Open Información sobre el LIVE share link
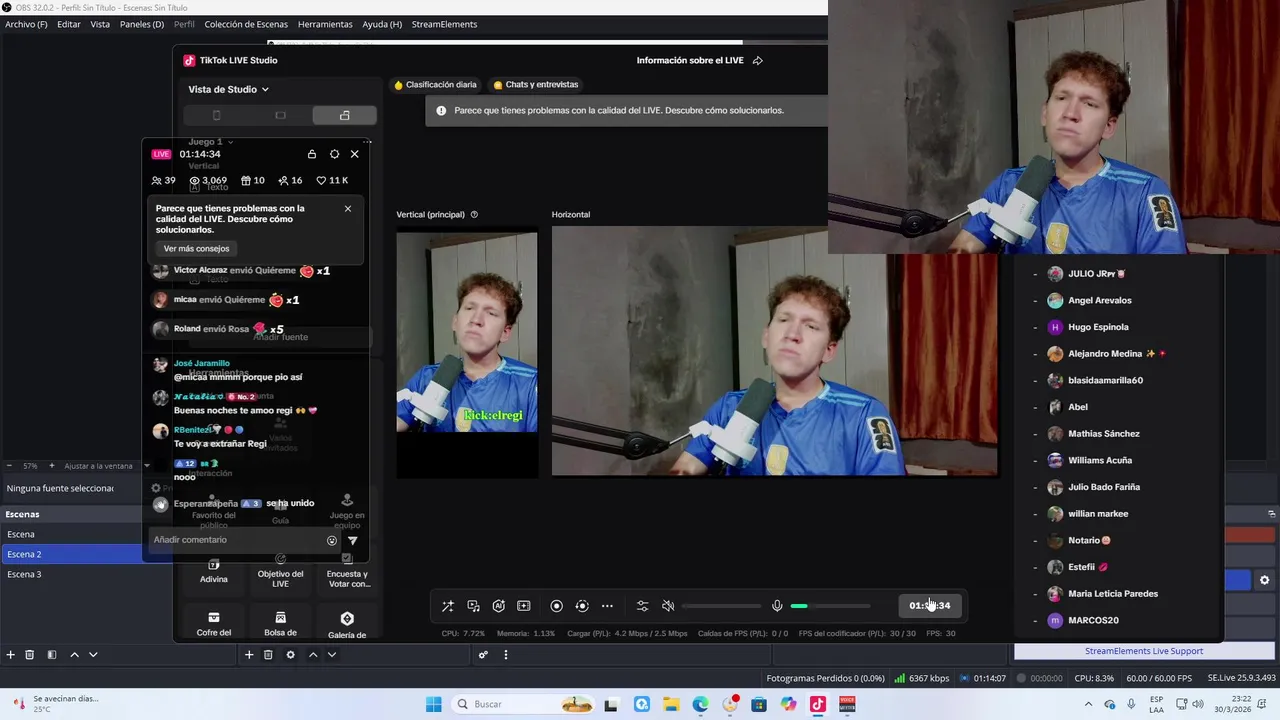 point(699,60)
